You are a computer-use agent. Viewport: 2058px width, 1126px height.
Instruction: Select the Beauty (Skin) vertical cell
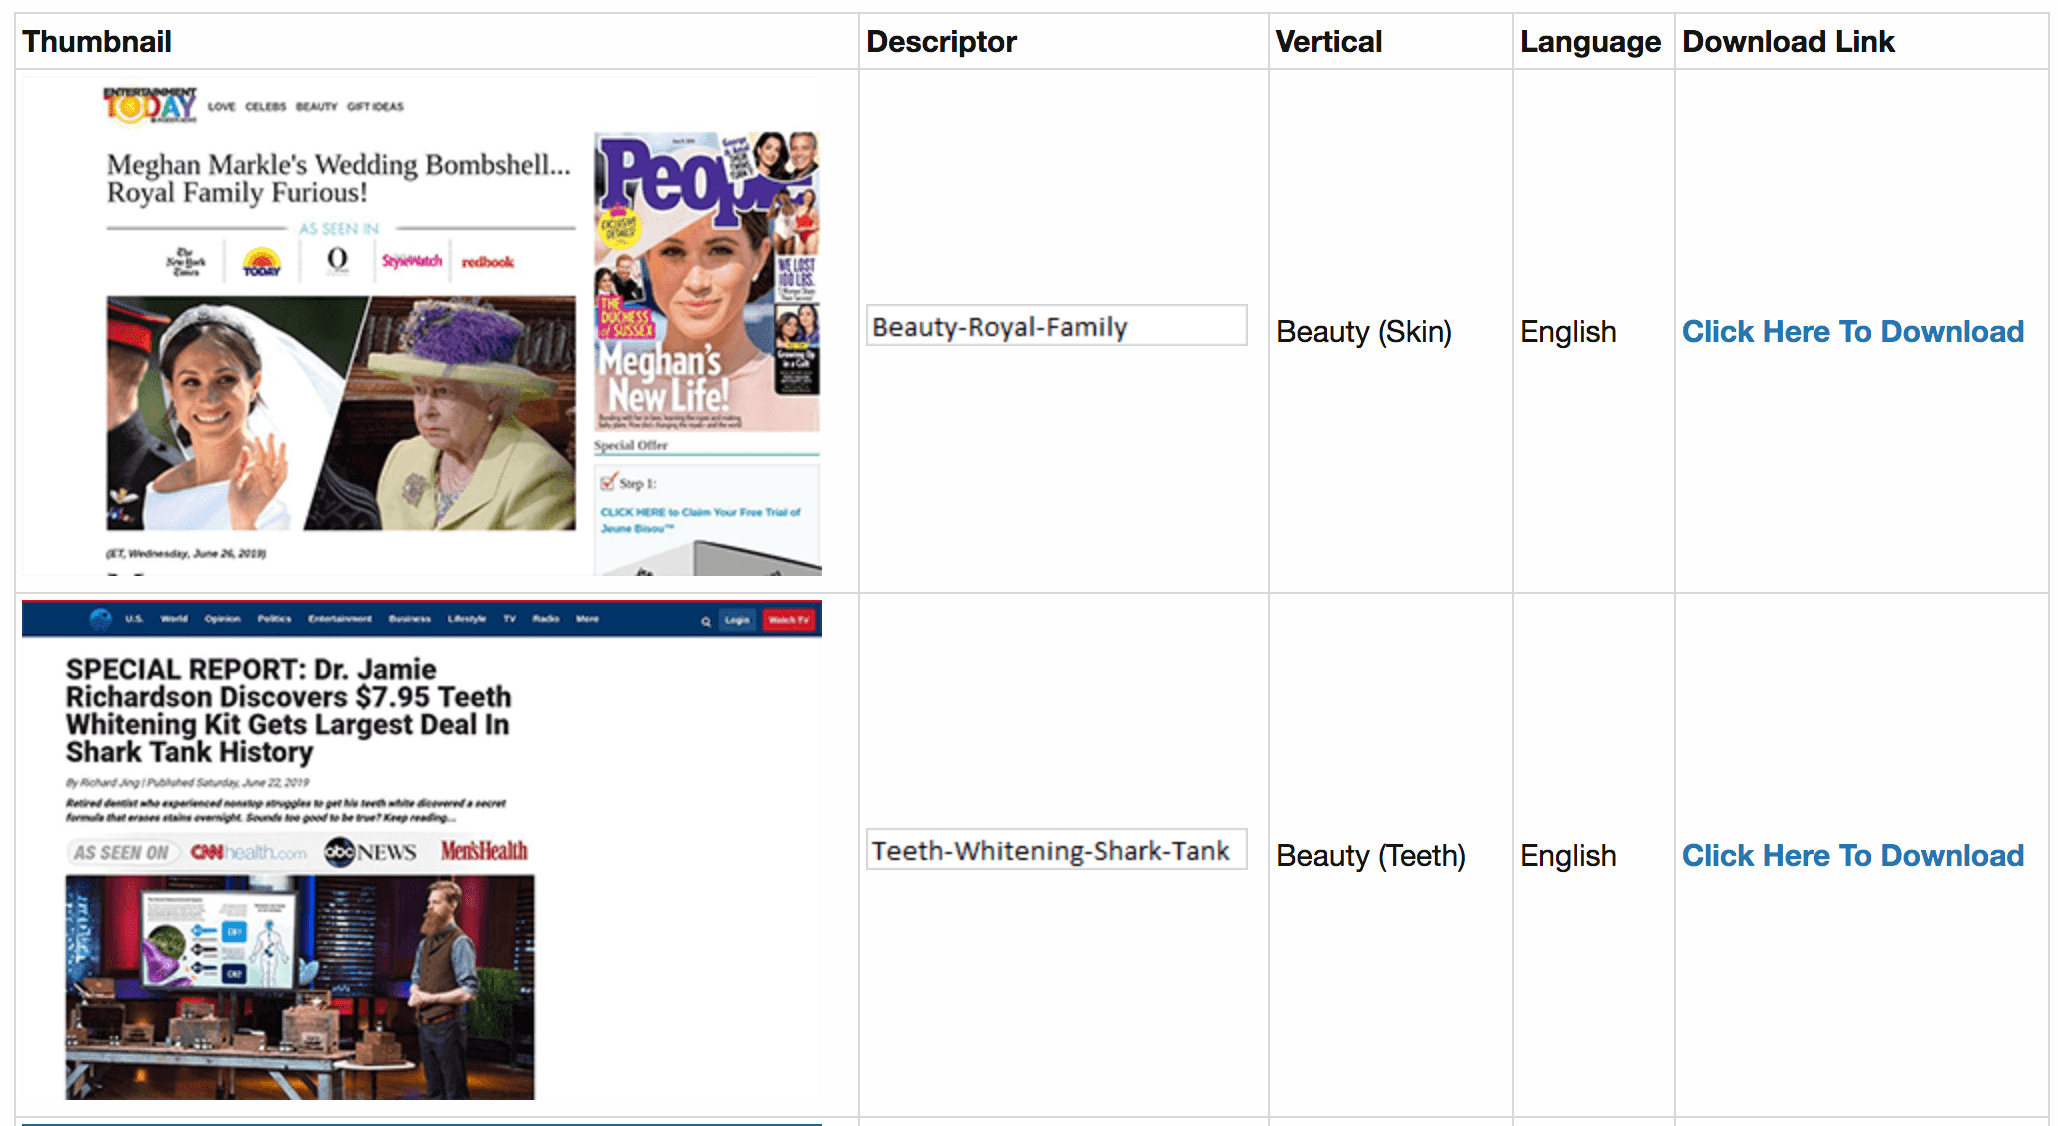(1364, 331)
